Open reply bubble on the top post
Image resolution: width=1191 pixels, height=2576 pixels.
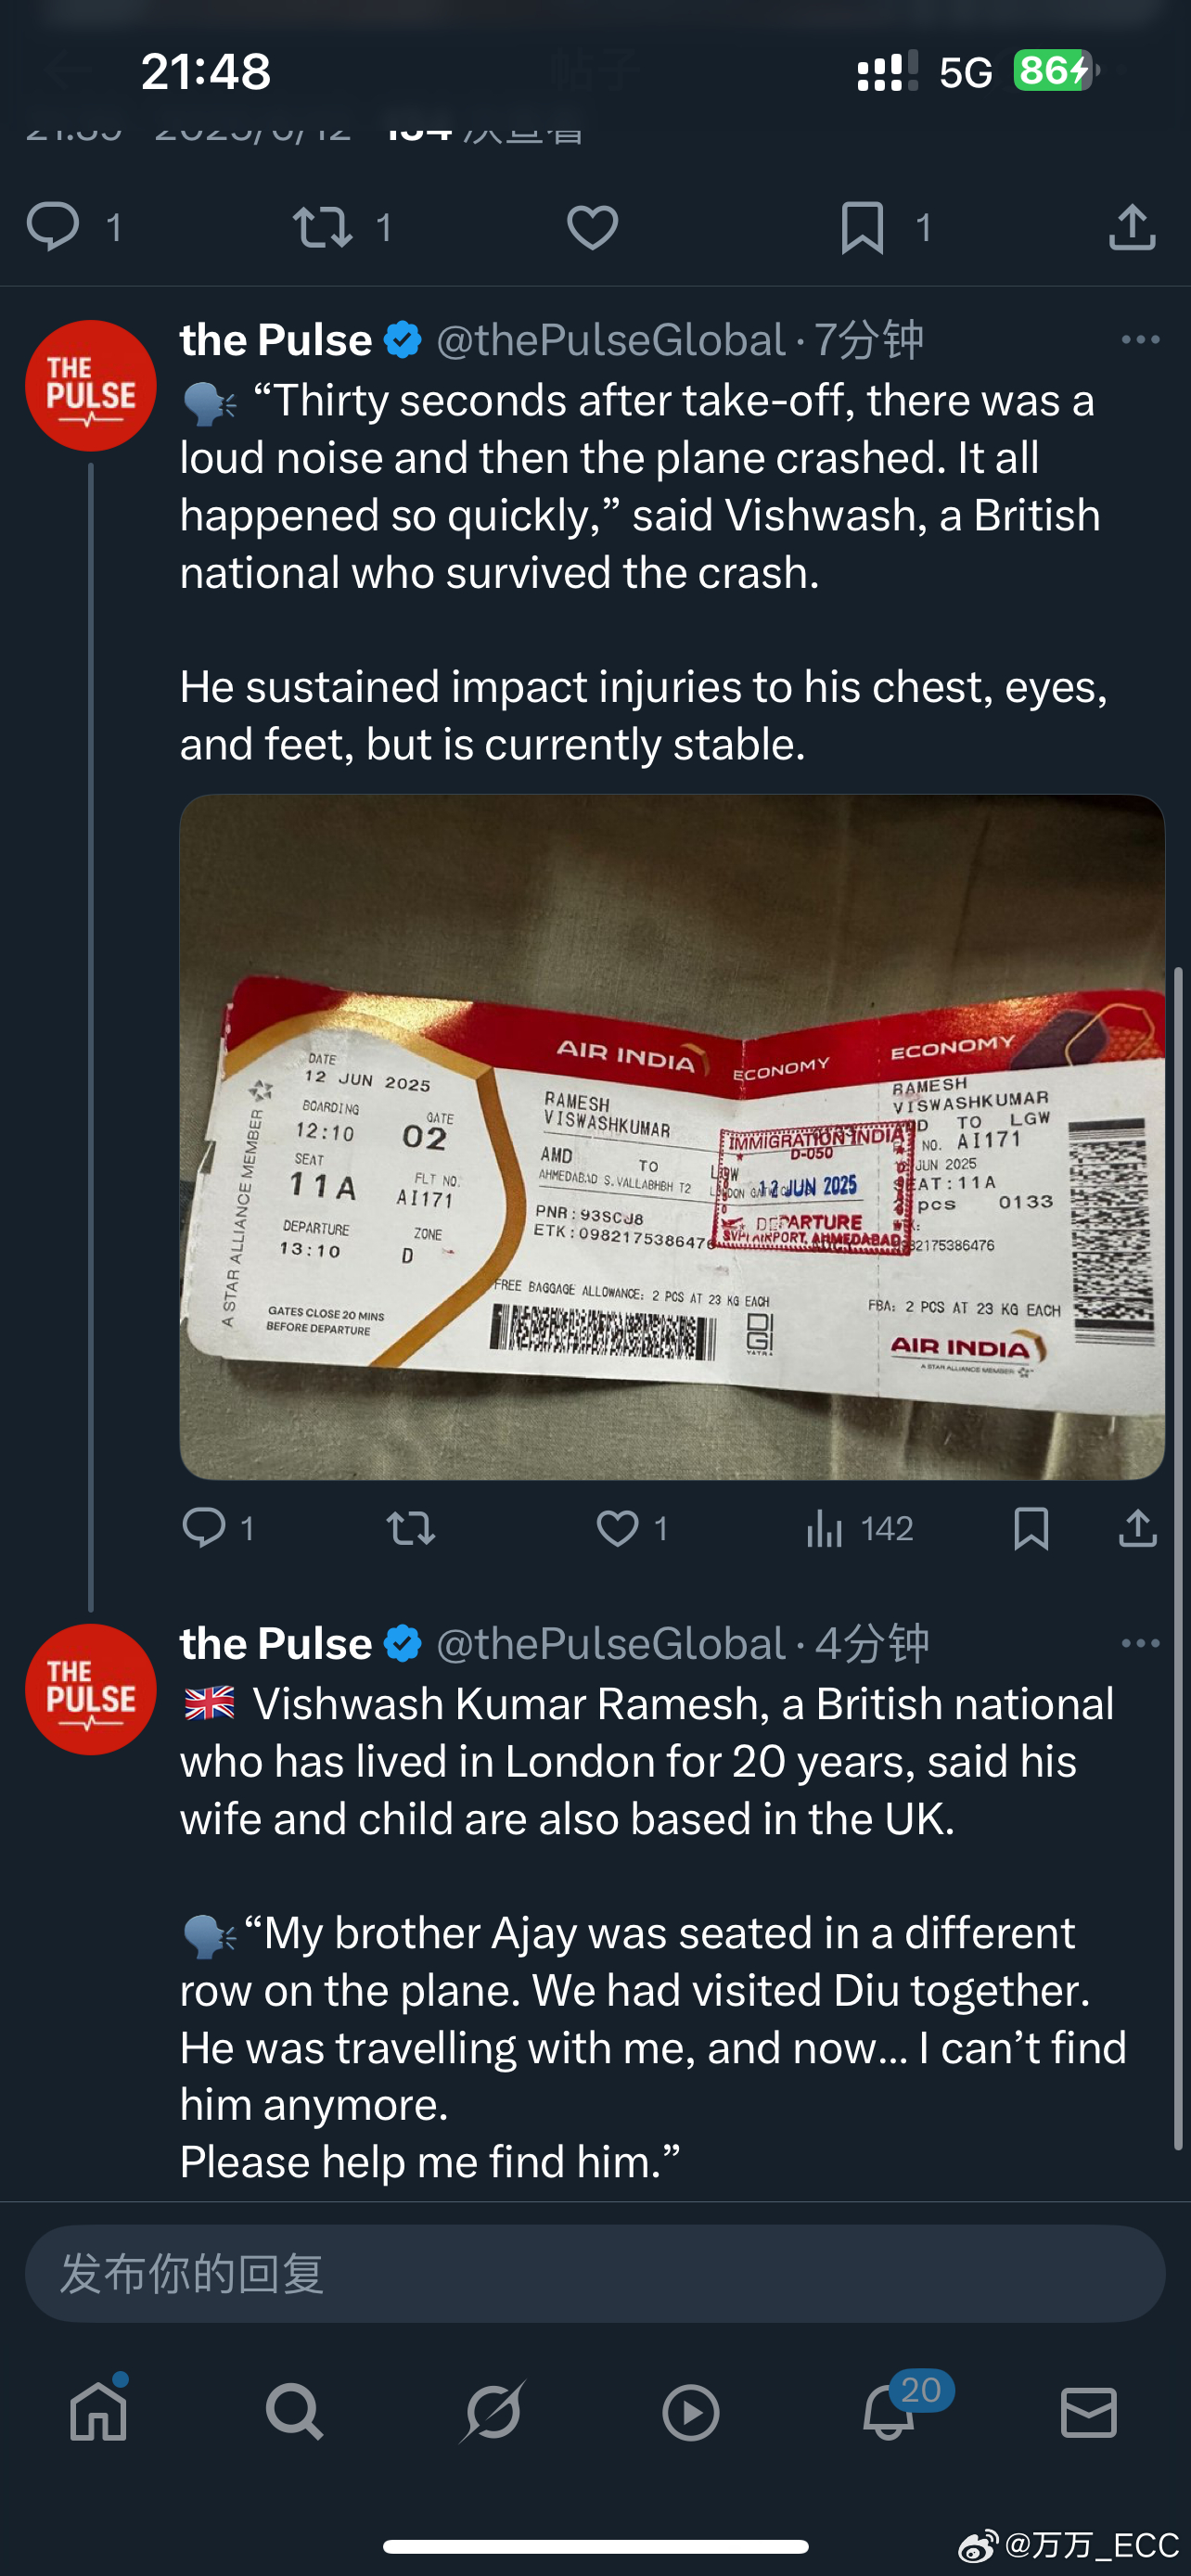pyautogui.click(x=52, y=226)
